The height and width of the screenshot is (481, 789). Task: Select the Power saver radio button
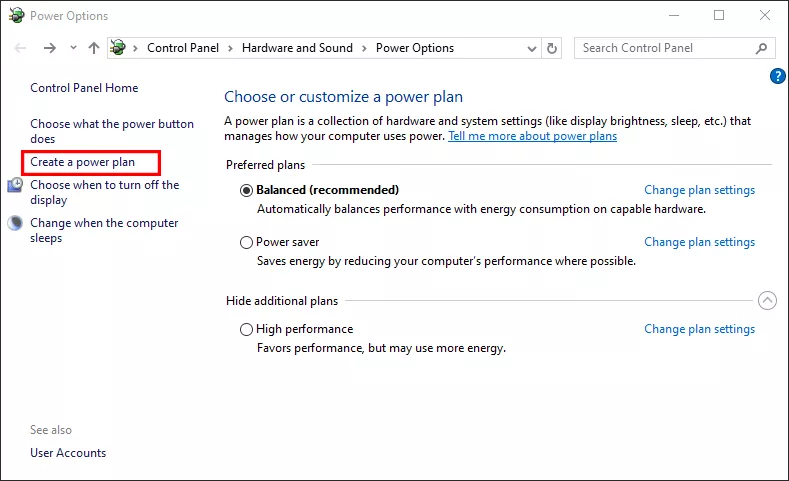(x=246, y=243)
